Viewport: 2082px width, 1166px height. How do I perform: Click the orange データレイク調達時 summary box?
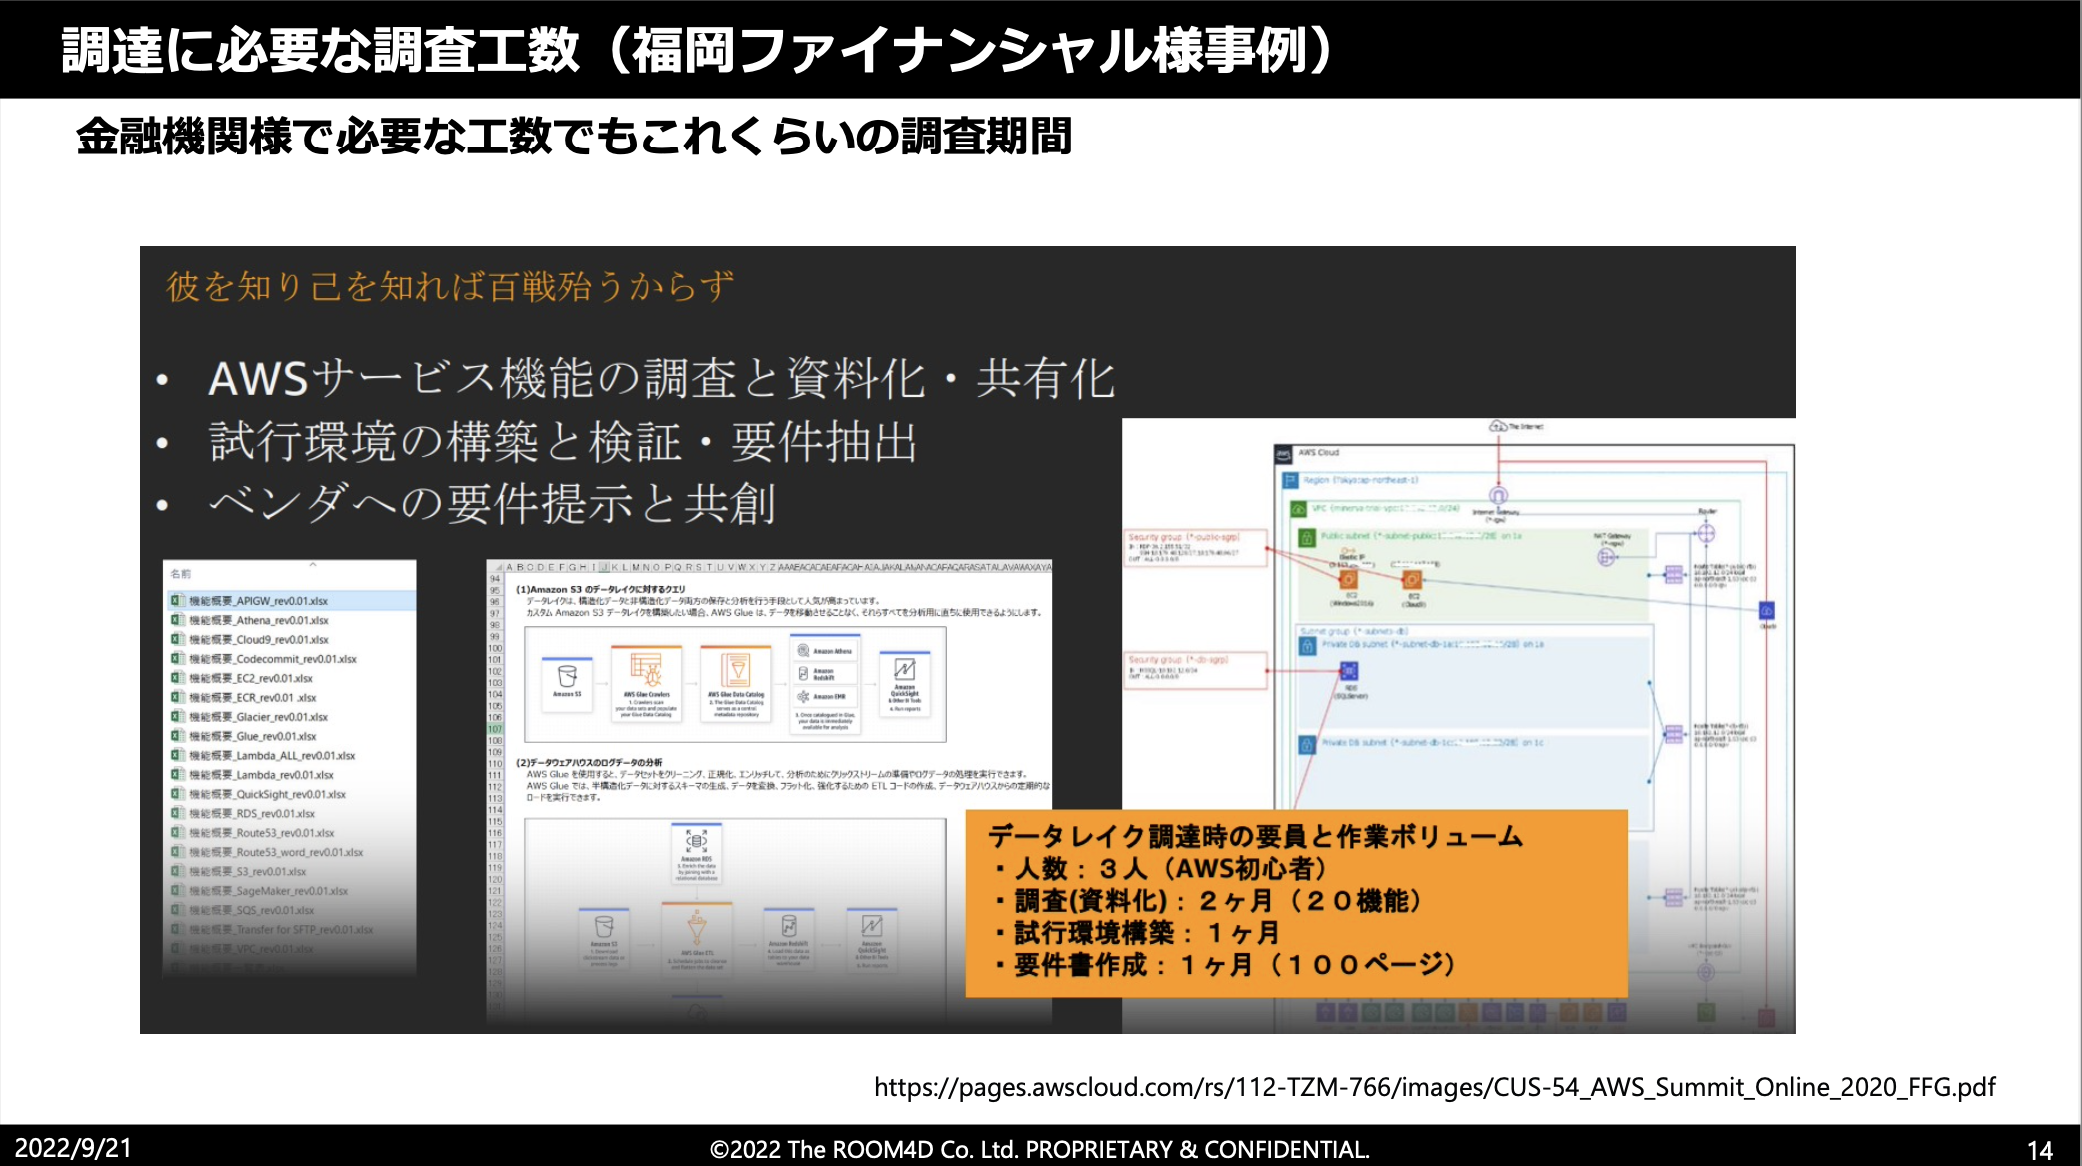coord(1296,902)
